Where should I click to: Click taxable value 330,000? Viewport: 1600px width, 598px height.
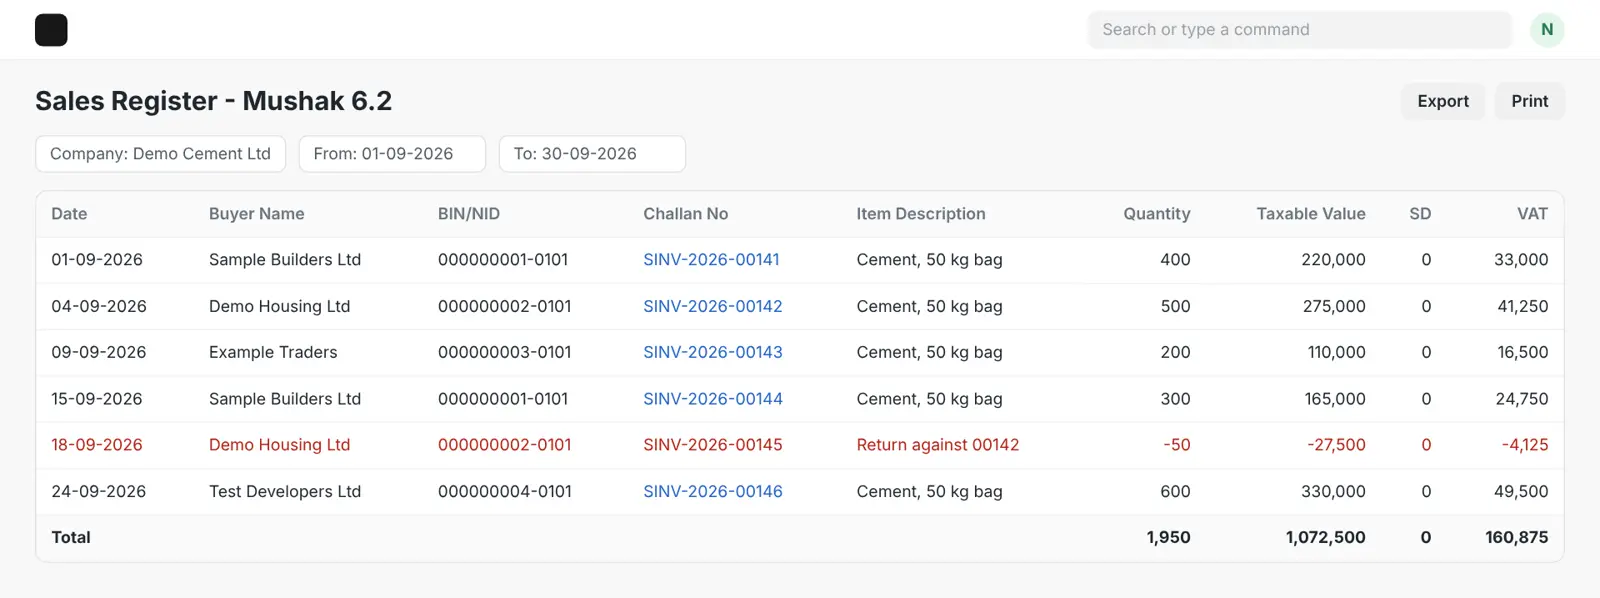[1333, 491]
